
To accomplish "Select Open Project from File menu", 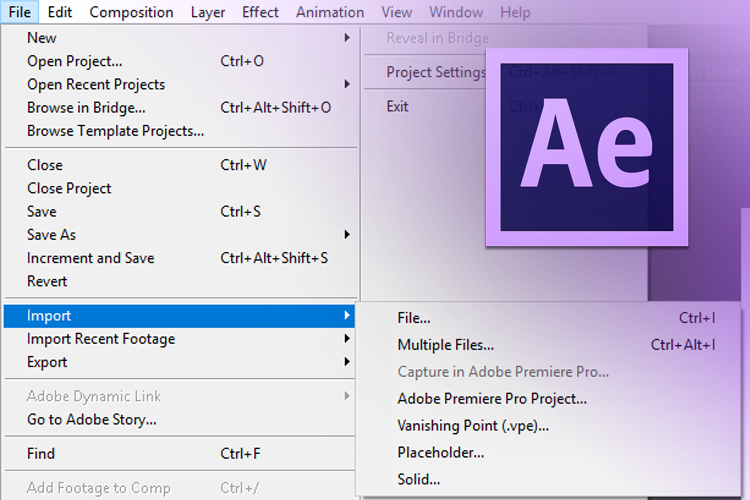I will point(75,61).
